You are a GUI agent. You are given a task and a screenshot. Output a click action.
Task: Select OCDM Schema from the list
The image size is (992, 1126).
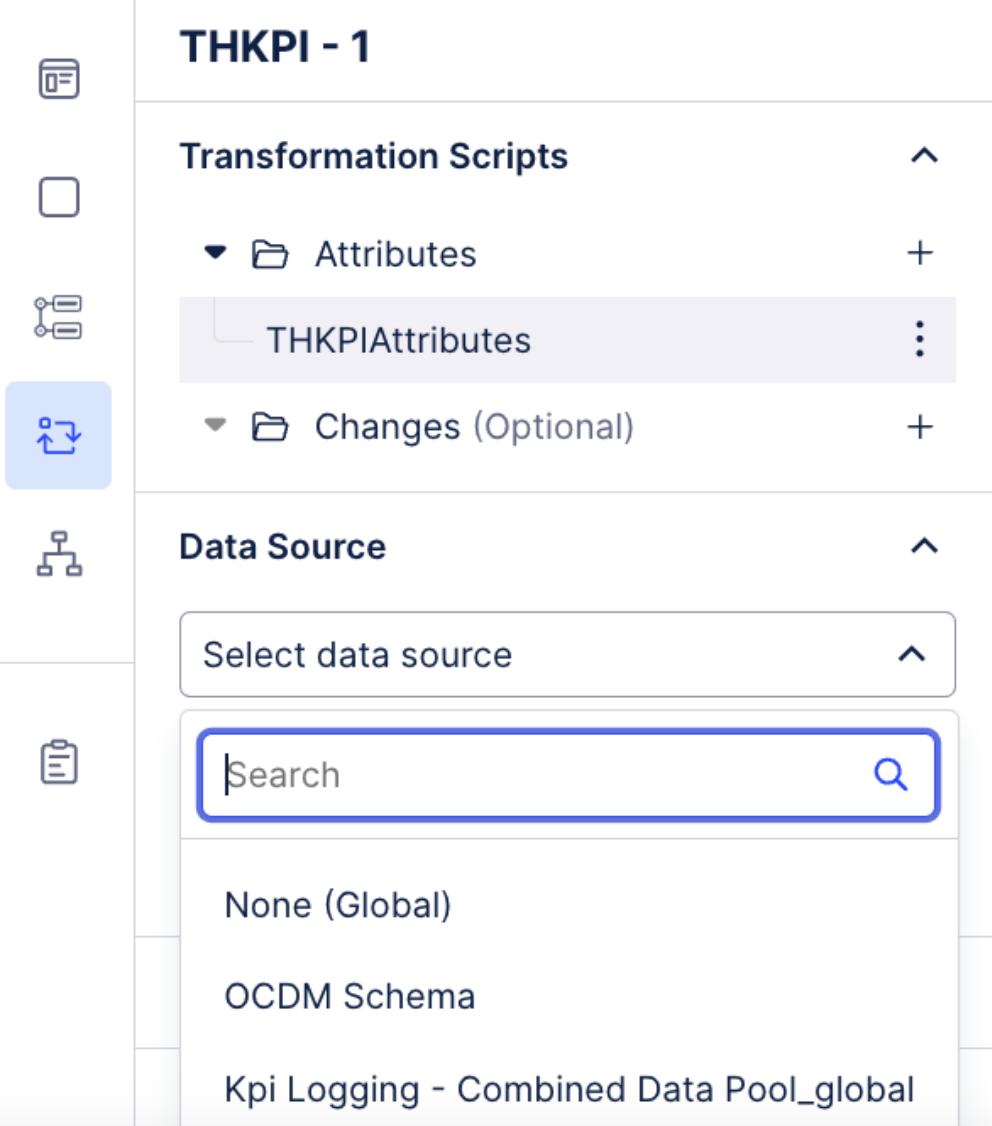point(350,996)
